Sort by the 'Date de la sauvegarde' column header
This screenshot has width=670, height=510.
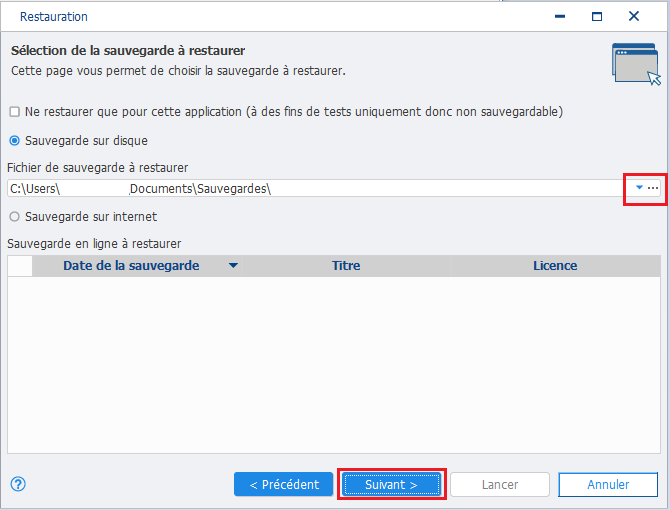coord(131,266)
